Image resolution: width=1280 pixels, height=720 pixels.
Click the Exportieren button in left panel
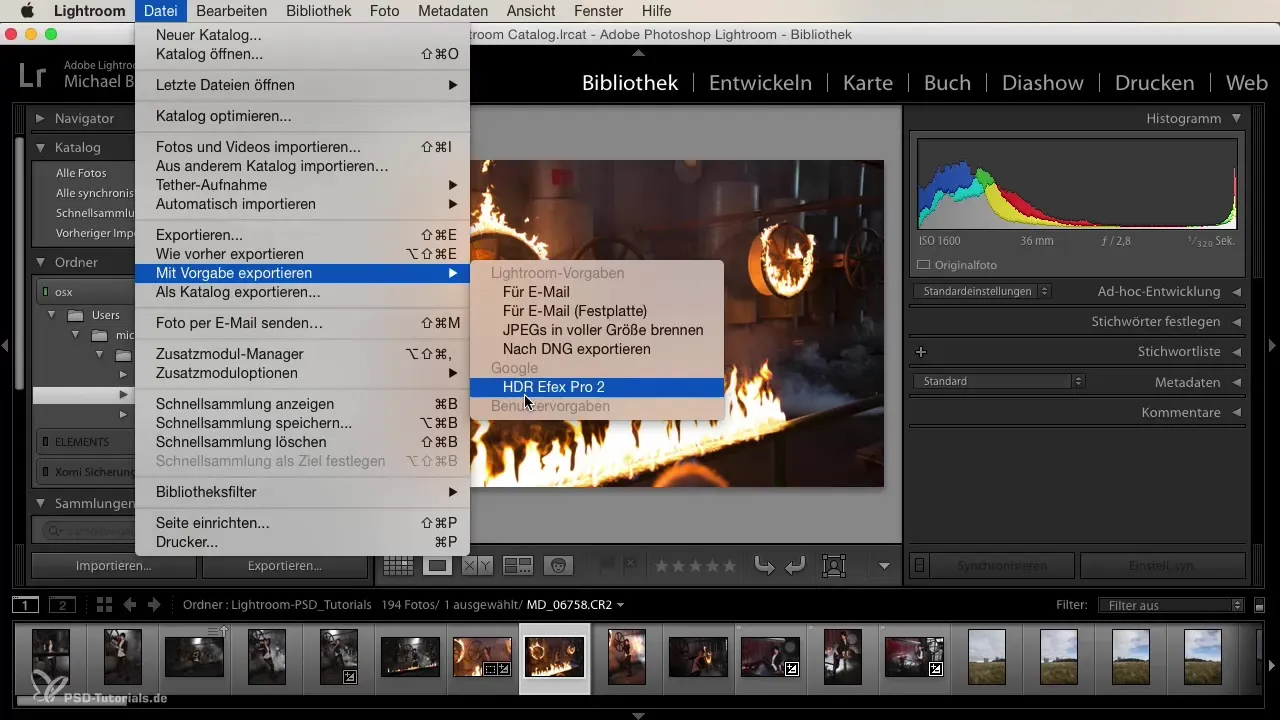pyautogui.click(x=285, y=566)
